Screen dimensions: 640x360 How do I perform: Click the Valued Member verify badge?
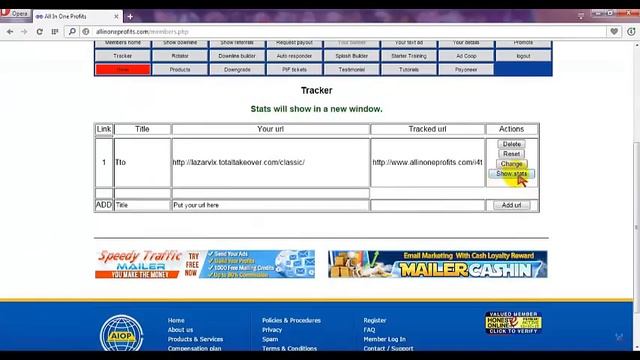[x=513, y=322]
